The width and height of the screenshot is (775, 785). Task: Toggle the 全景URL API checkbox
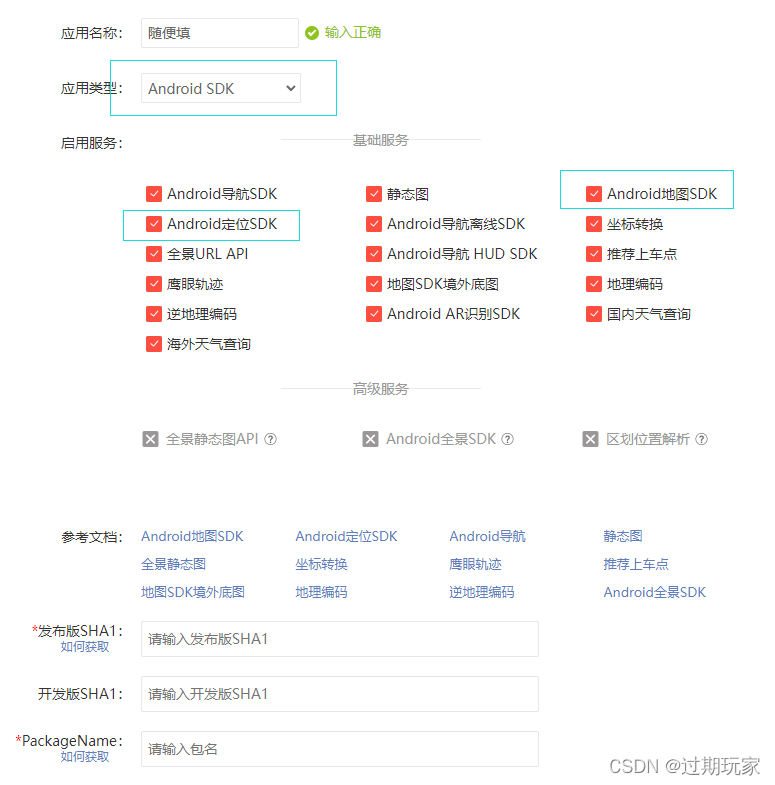[154, 254]
